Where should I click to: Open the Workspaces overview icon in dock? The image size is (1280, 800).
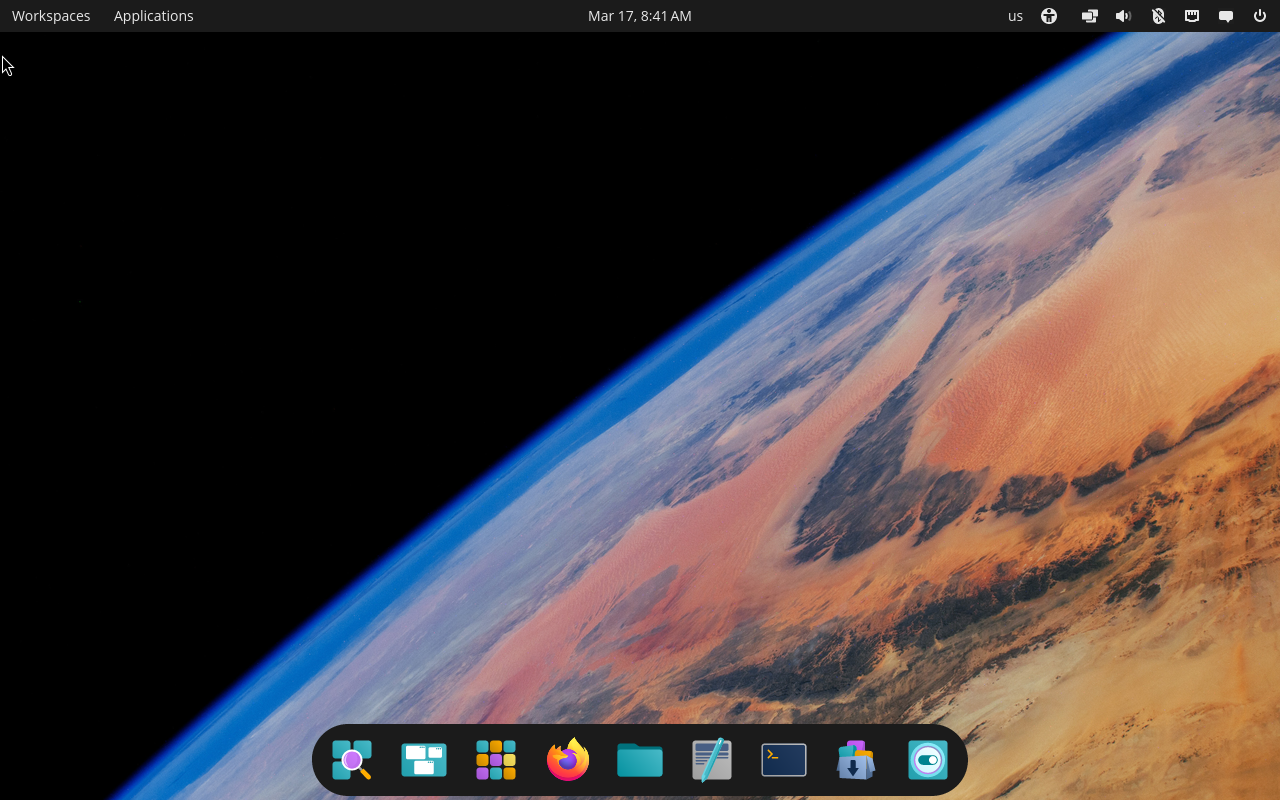pos(424,760)
